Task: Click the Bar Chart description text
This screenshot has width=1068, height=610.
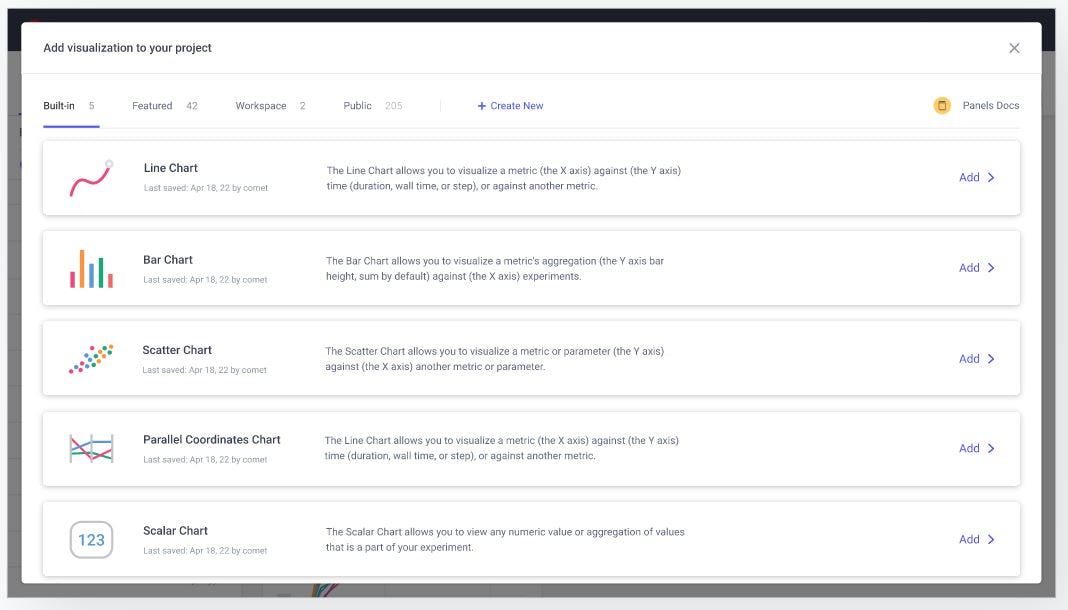Action: (494, 269)
